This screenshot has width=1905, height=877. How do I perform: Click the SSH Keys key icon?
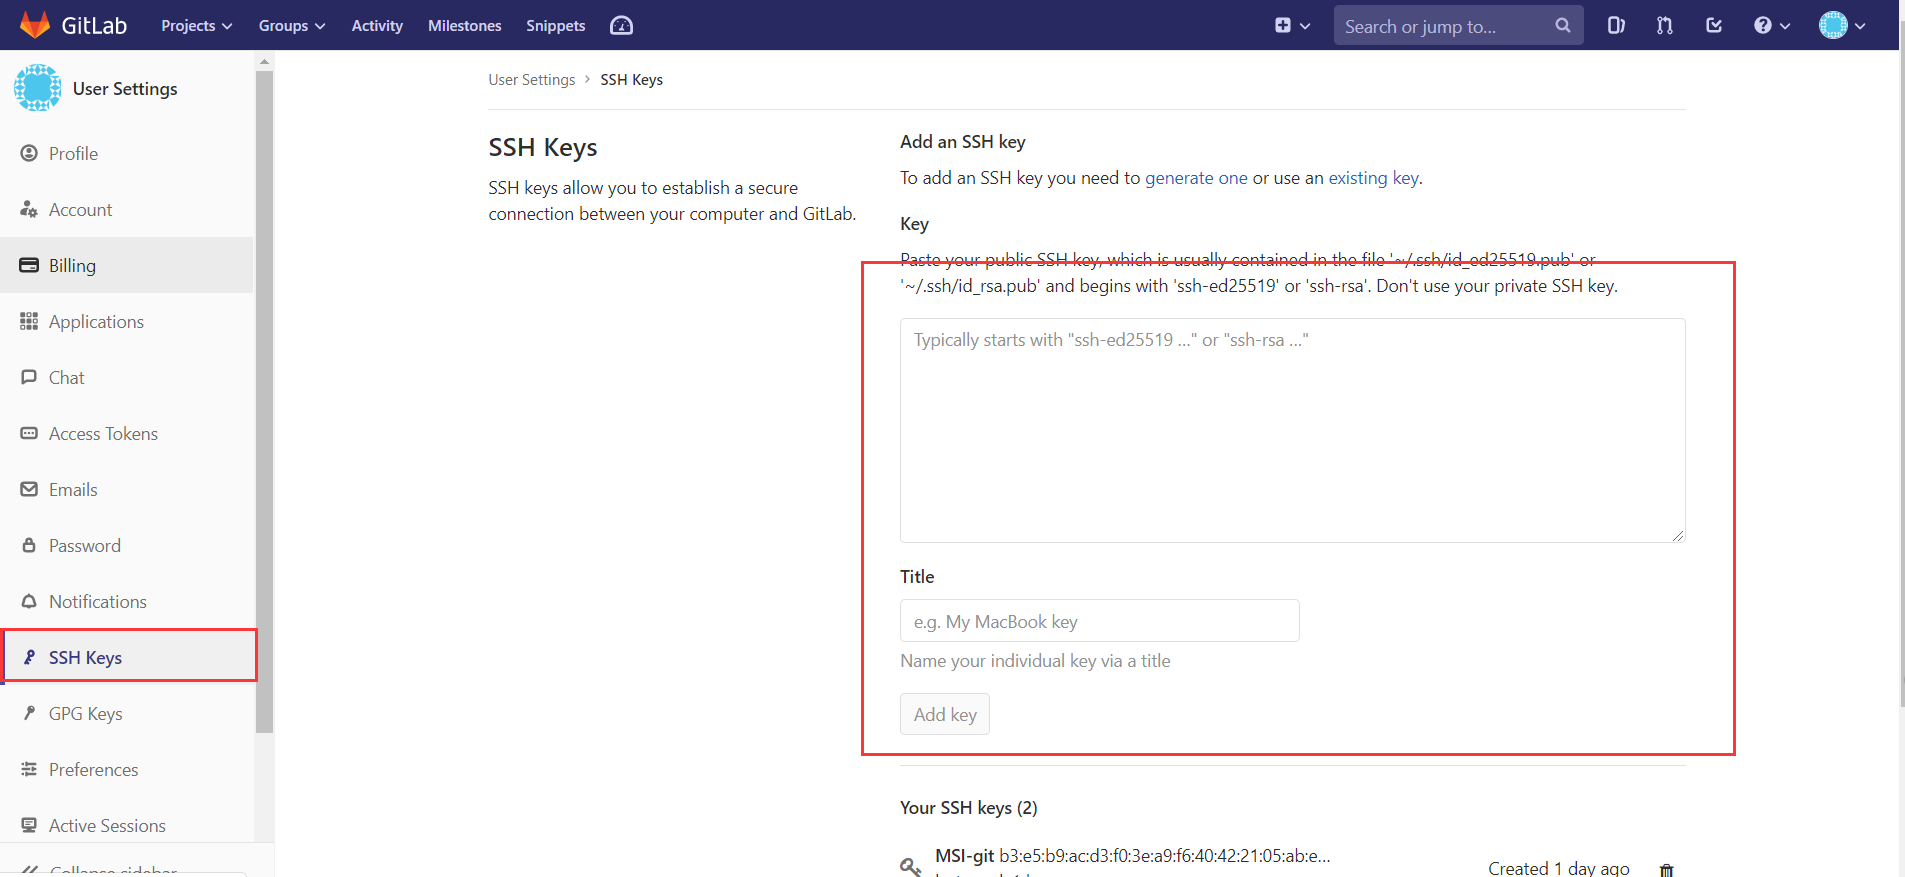pos(29,657)
